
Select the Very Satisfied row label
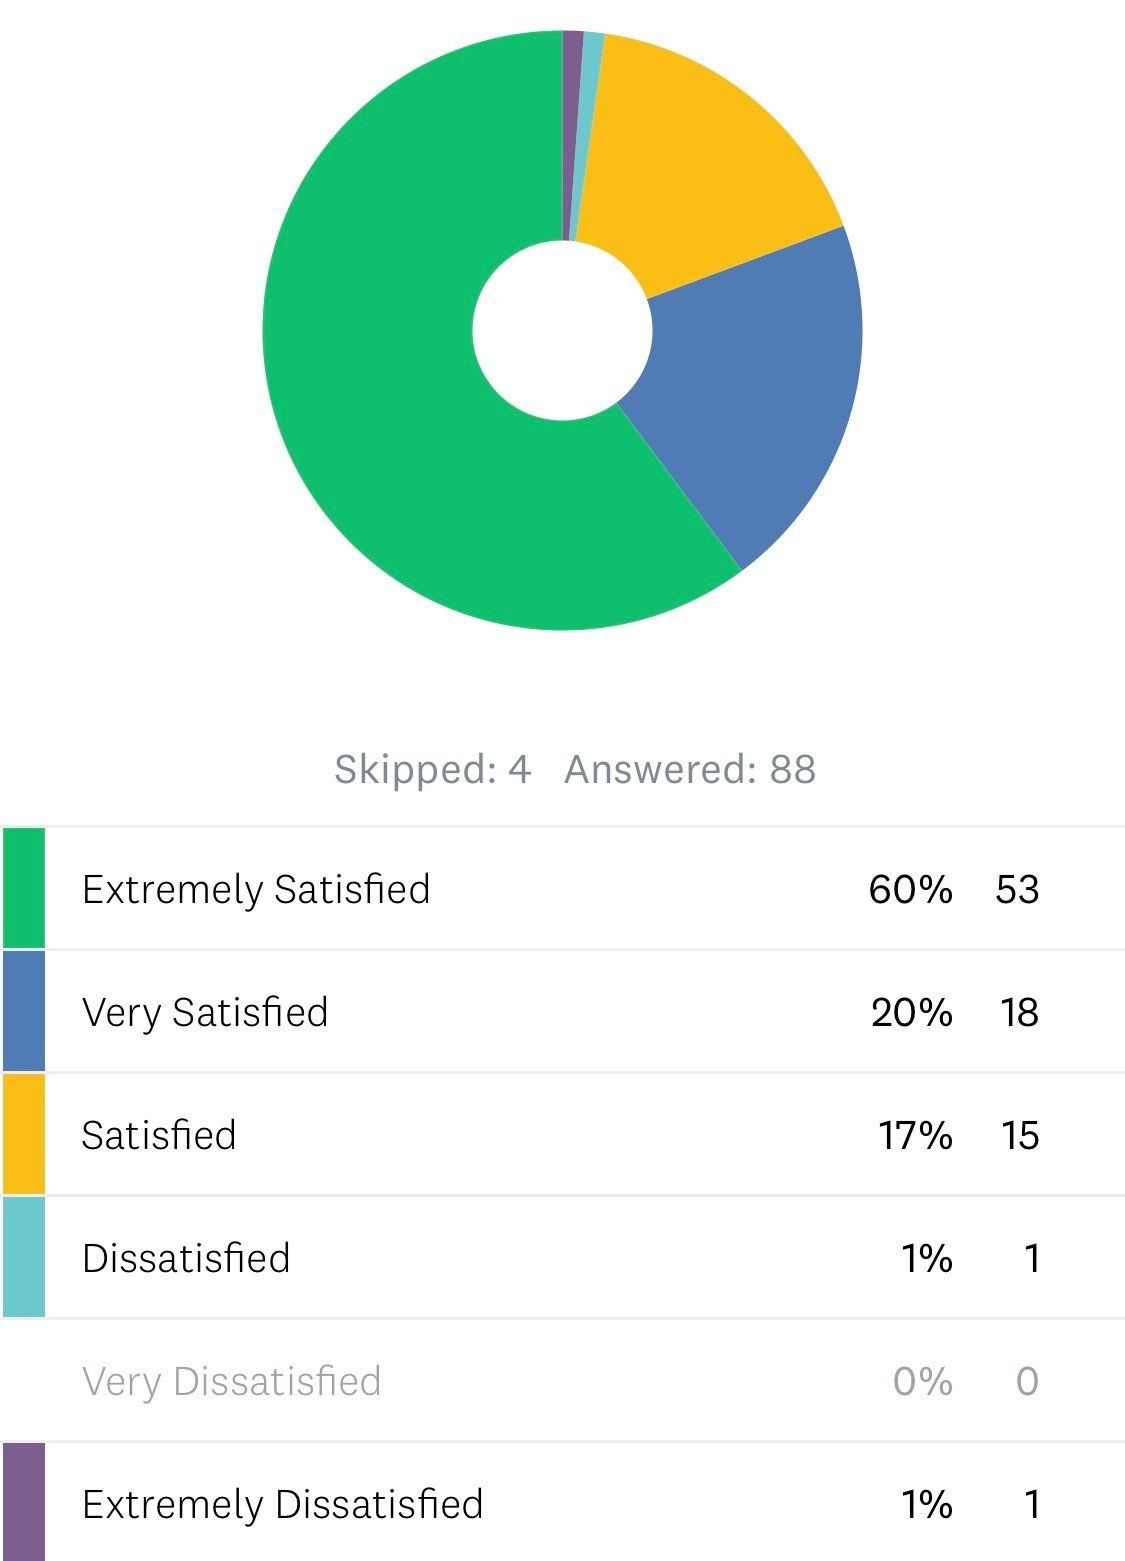coord(205,1012)
